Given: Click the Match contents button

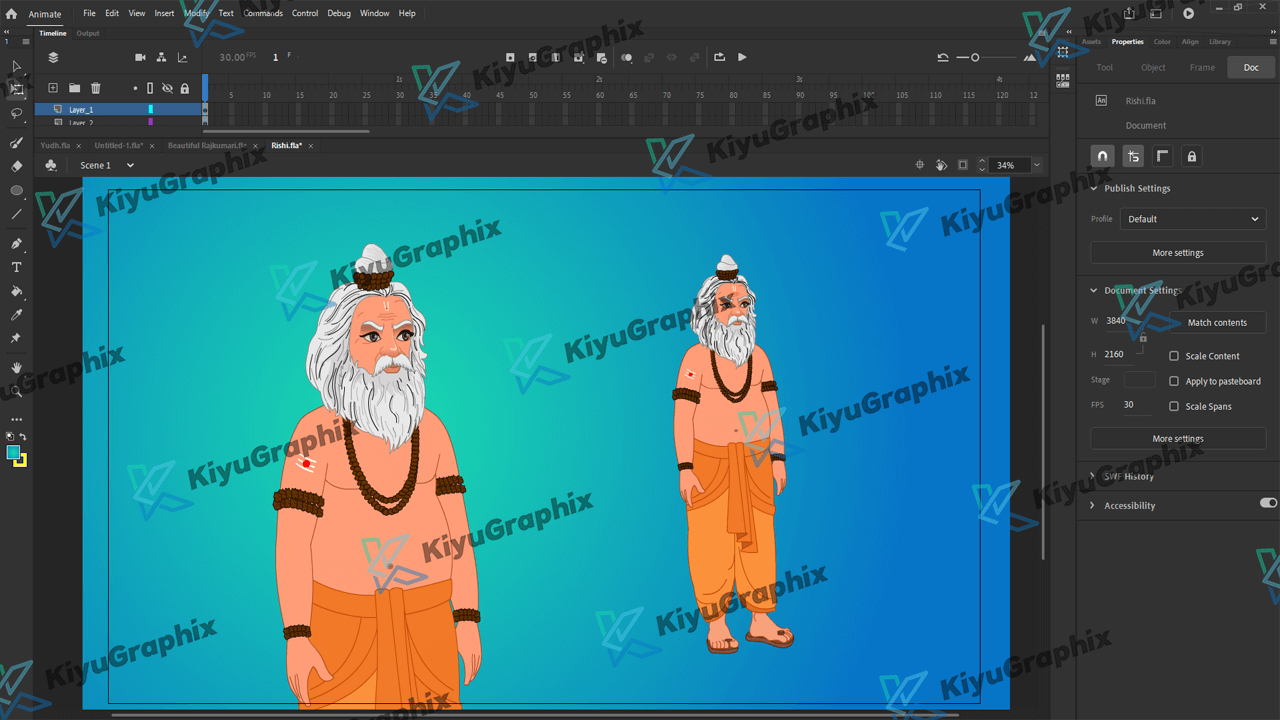Looking at the screenshot, I should point(1217,322).
